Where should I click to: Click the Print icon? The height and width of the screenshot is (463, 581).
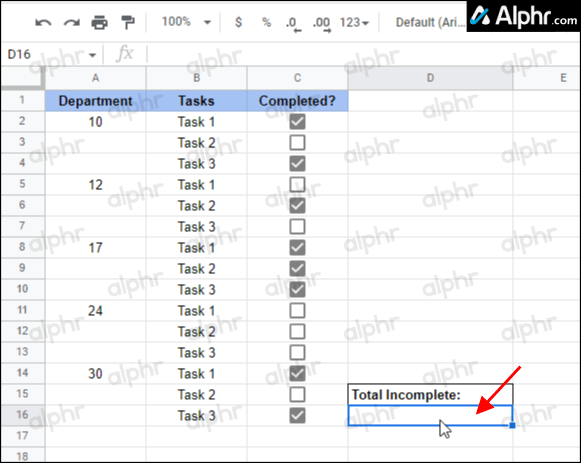100,23
